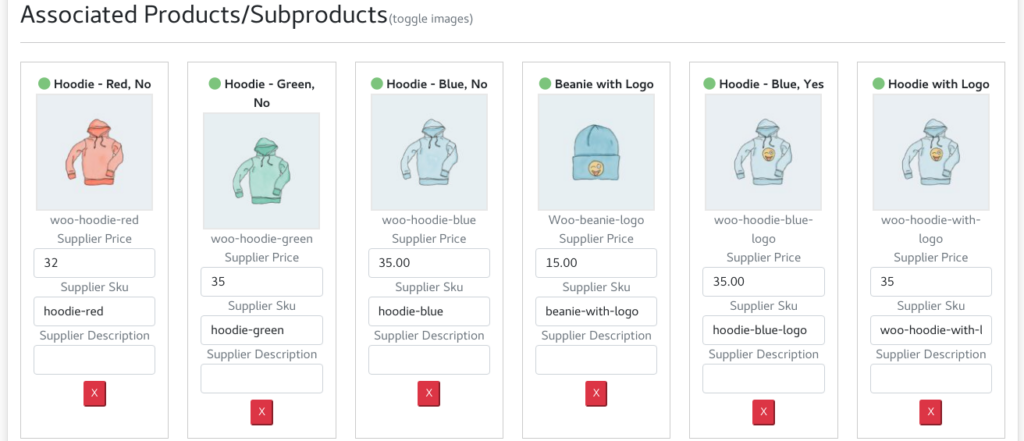The image size is (1024, 441).
Task: Open the Hoodie - Blue, No product image
Action: 429,152
